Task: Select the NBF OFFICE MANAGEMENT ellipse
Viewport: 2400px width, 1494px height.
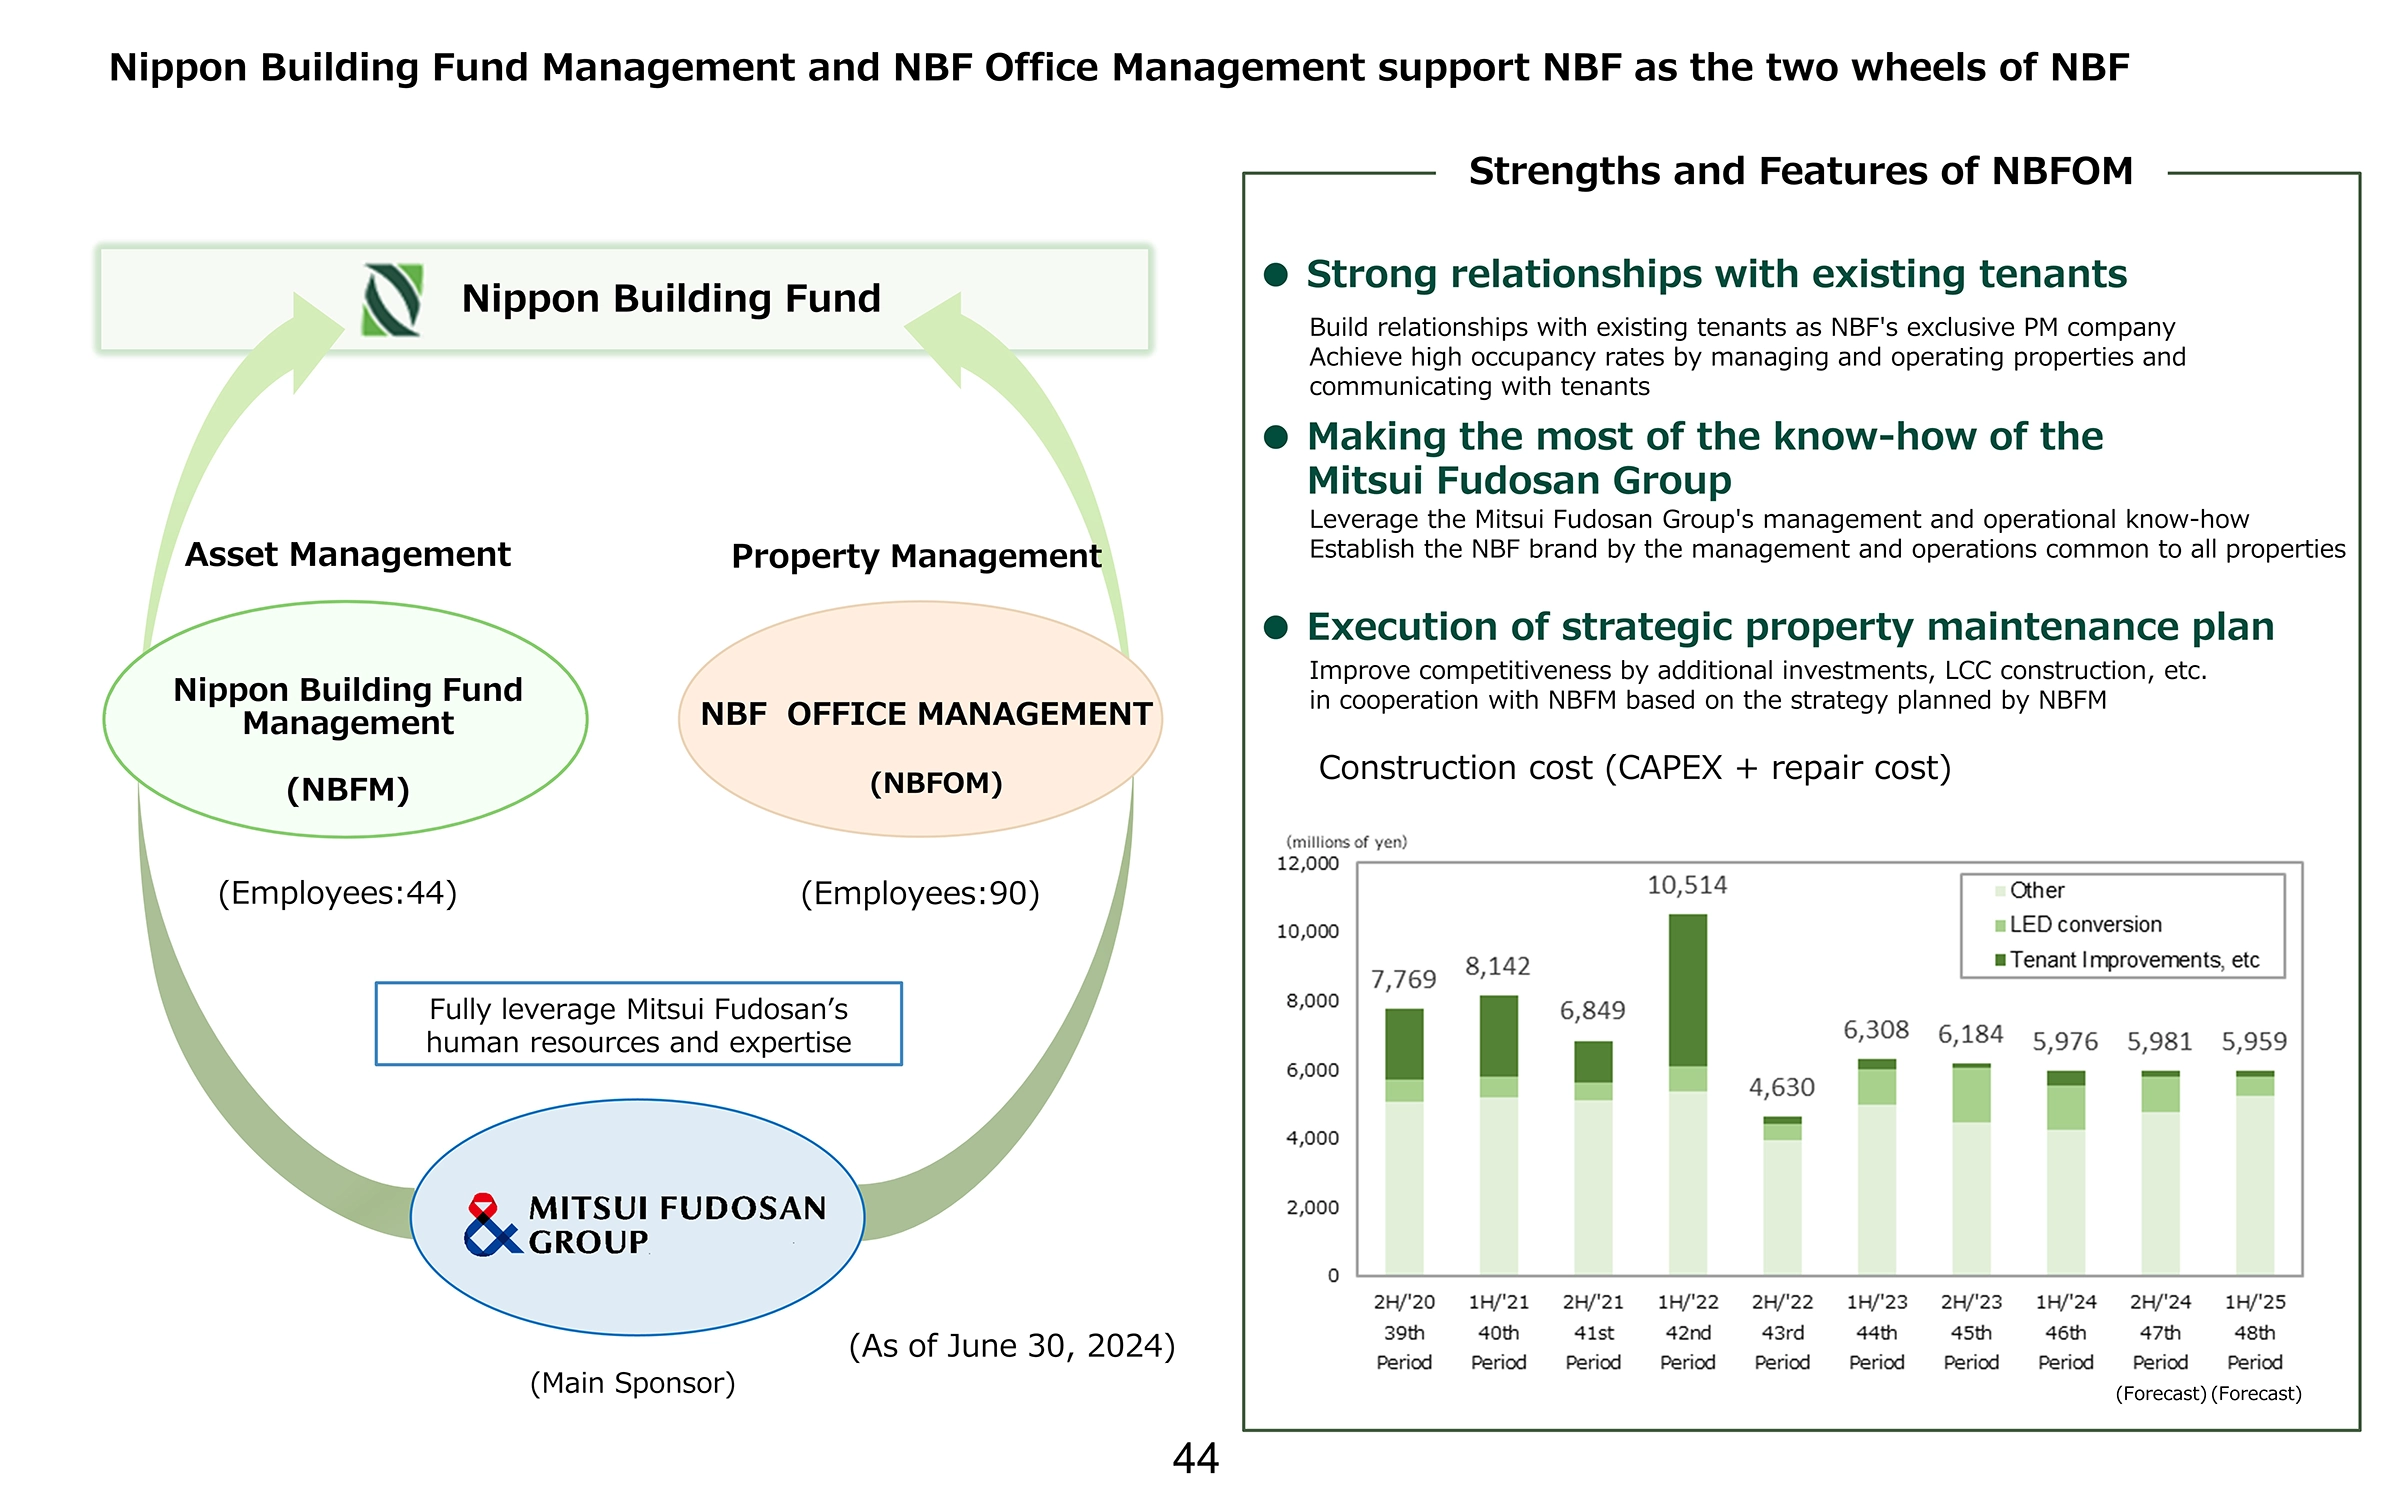Action: point(920,718)
